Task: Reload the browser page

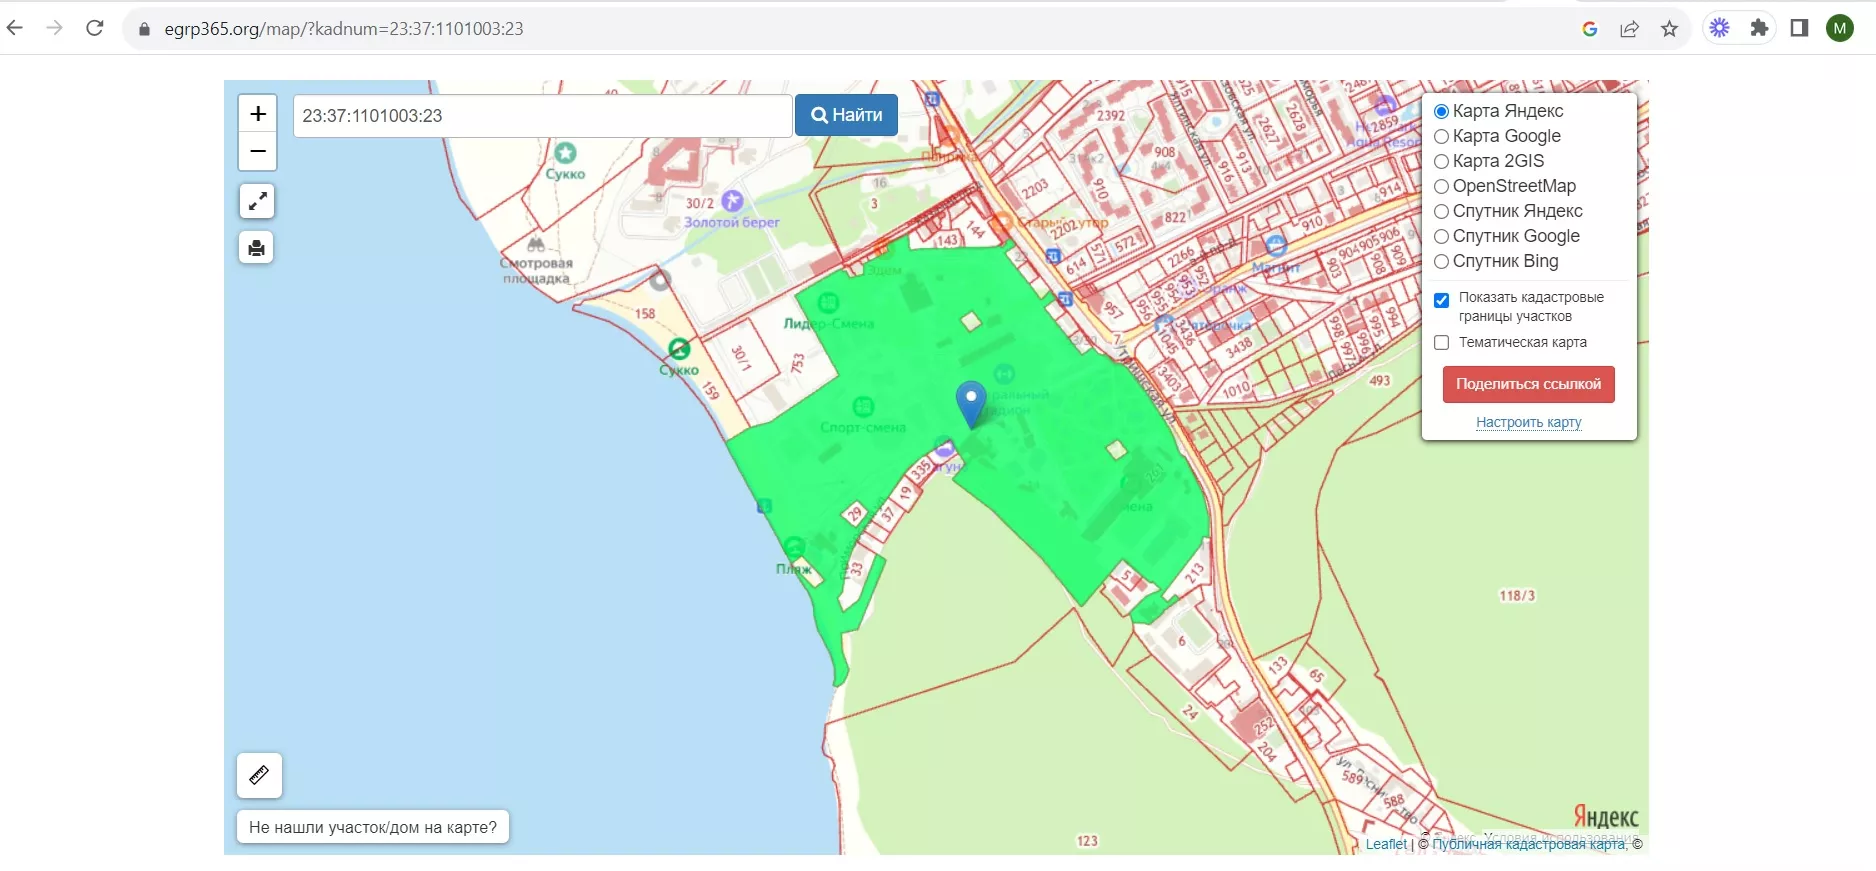Action: (95, 28)
